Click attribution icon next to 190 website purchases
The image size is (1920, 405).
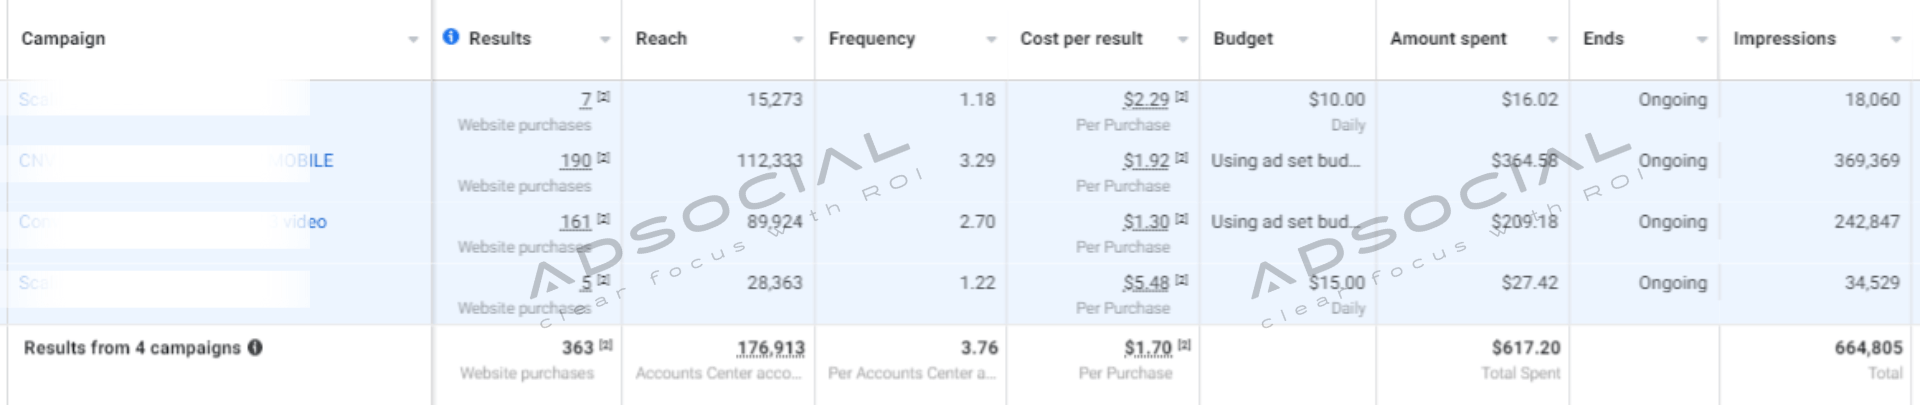click(x=603, y=159)
